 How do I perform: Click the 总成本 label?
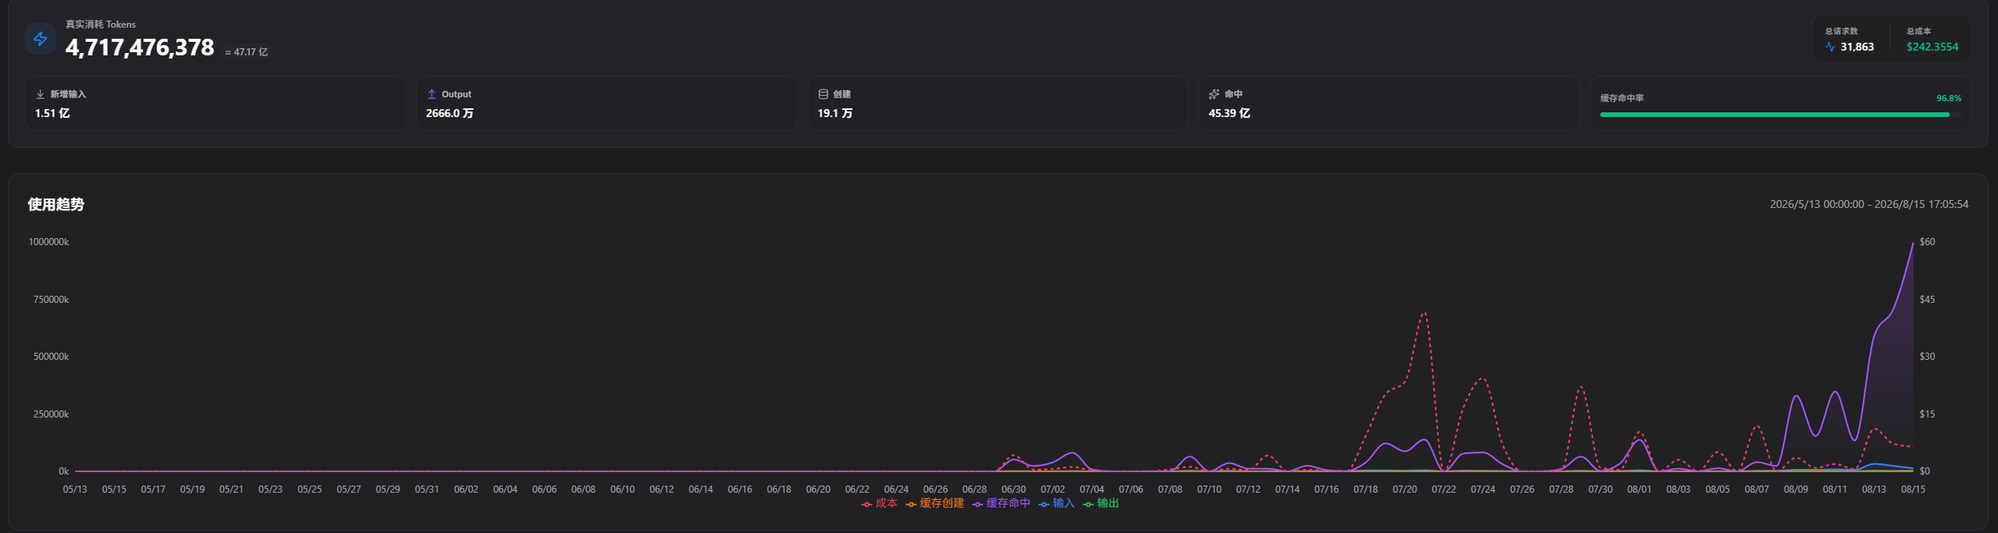(1918, 31)
